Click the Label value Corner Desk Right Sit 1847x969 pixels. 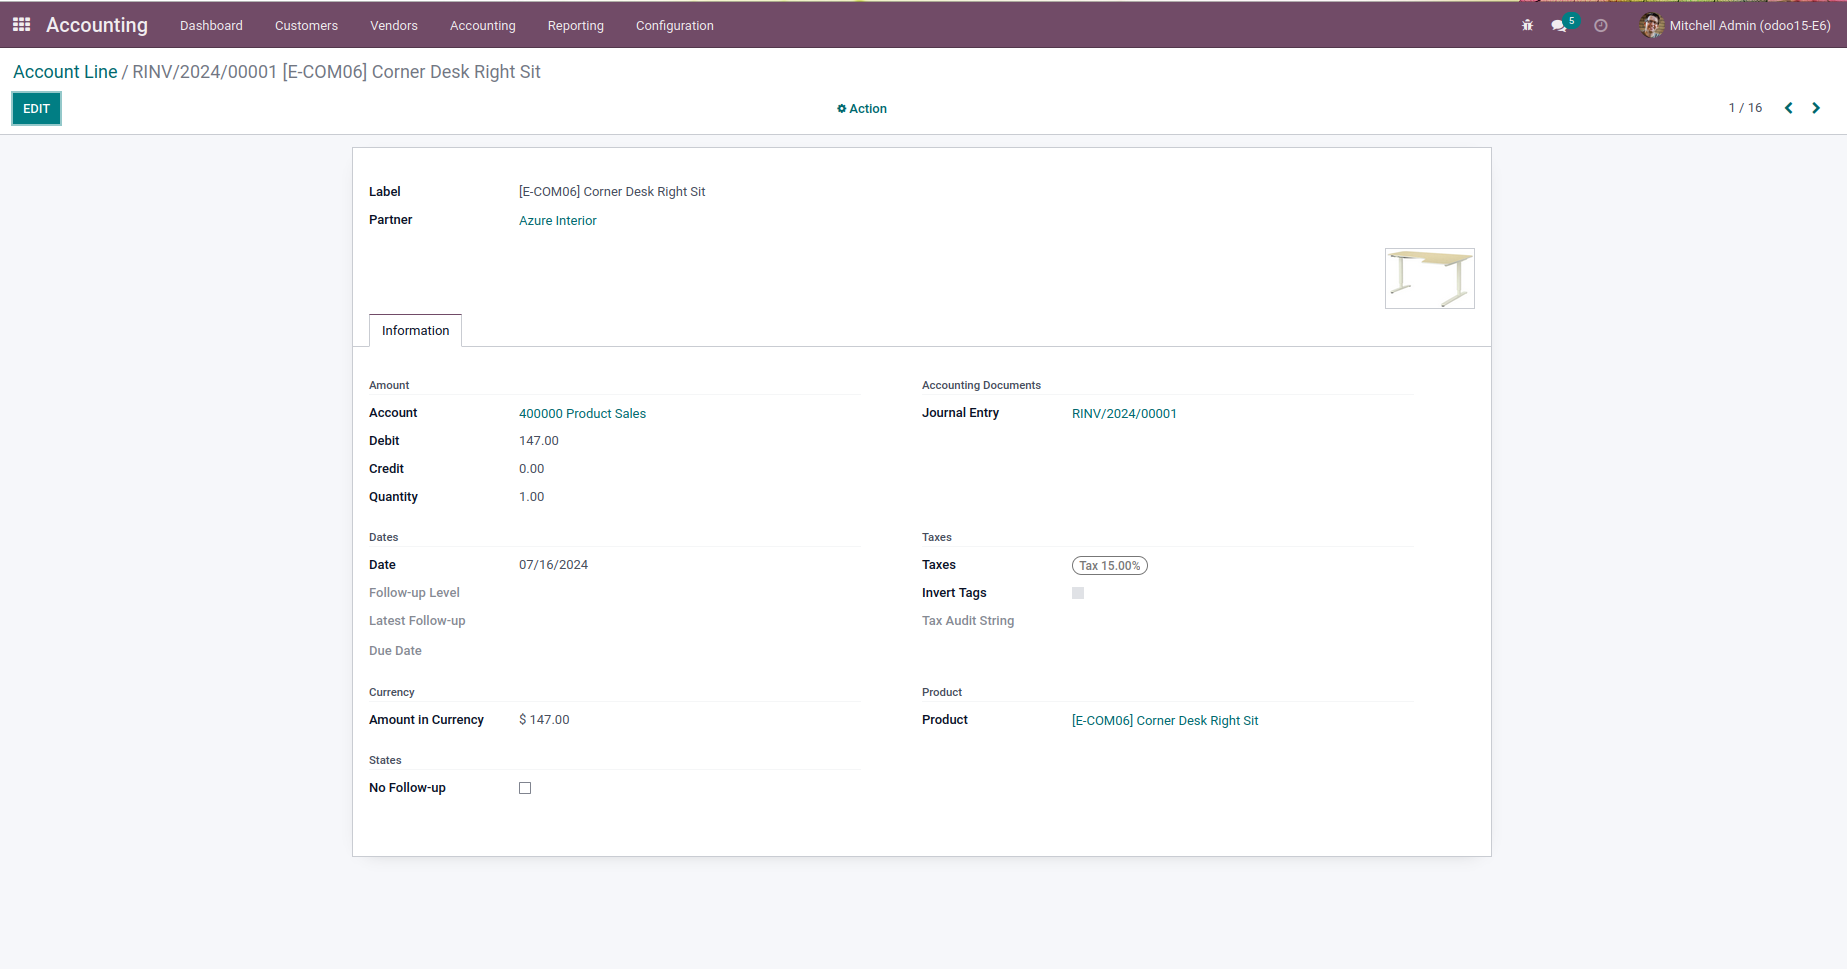tap(612, 192)
